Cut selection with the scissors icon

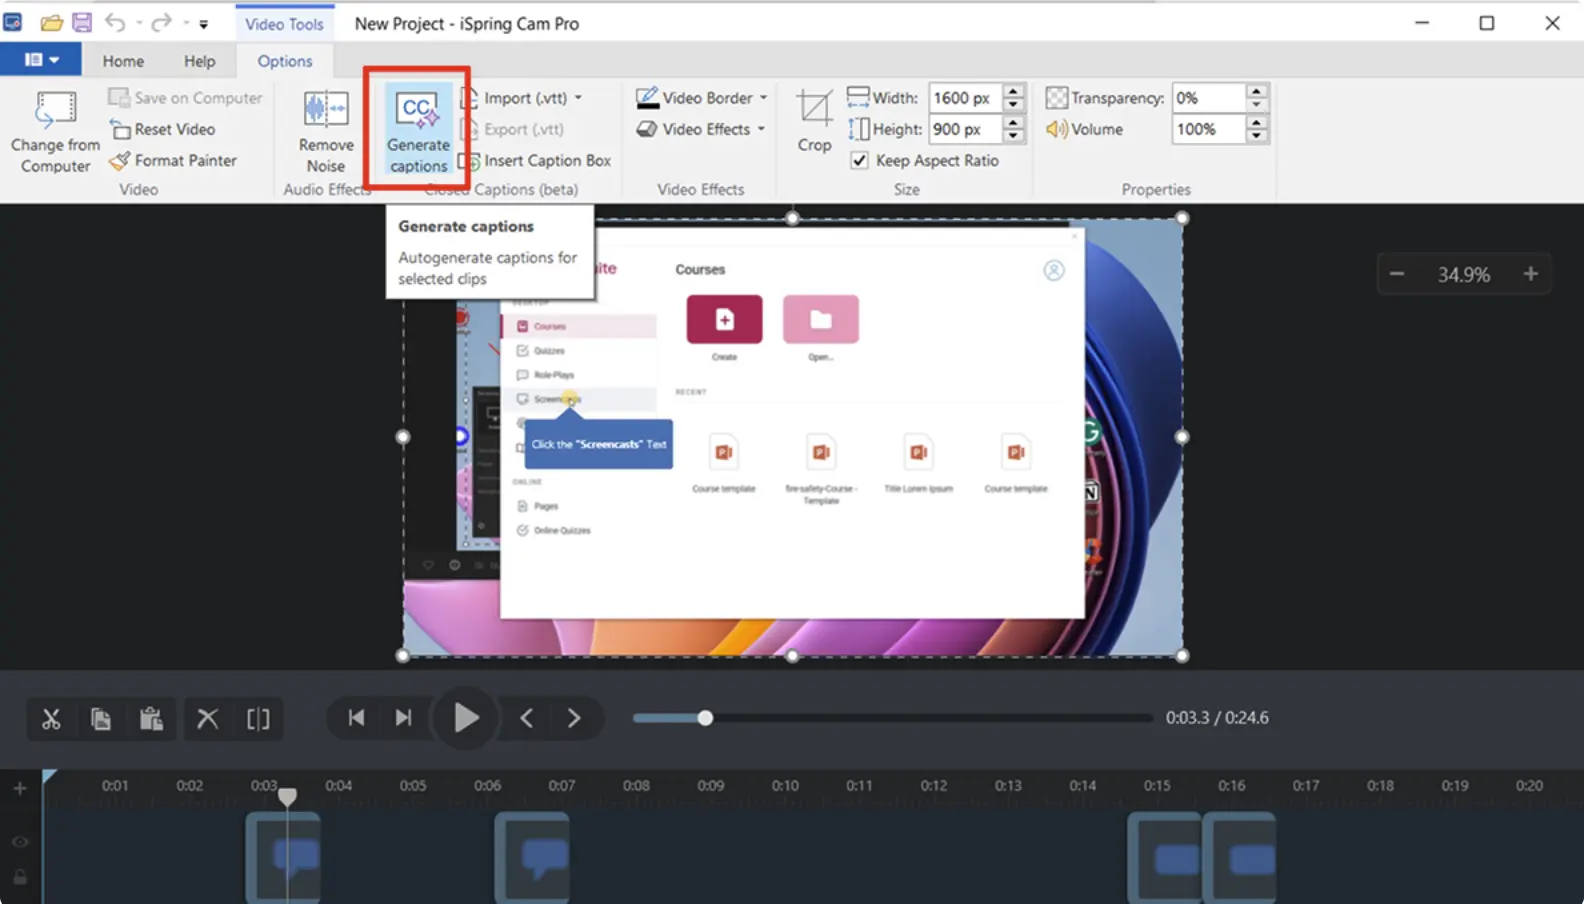[x=51, y=719]
